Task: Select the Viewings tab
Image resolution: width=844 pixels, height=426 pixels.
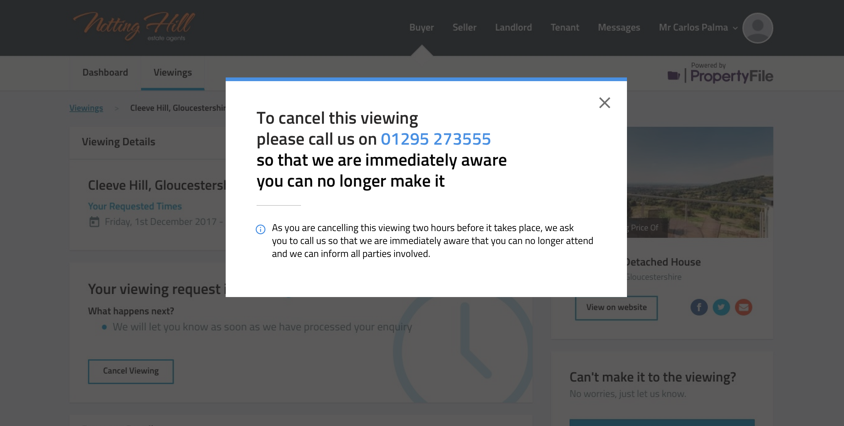Action: pyautogui.click(x=172, y=73)
